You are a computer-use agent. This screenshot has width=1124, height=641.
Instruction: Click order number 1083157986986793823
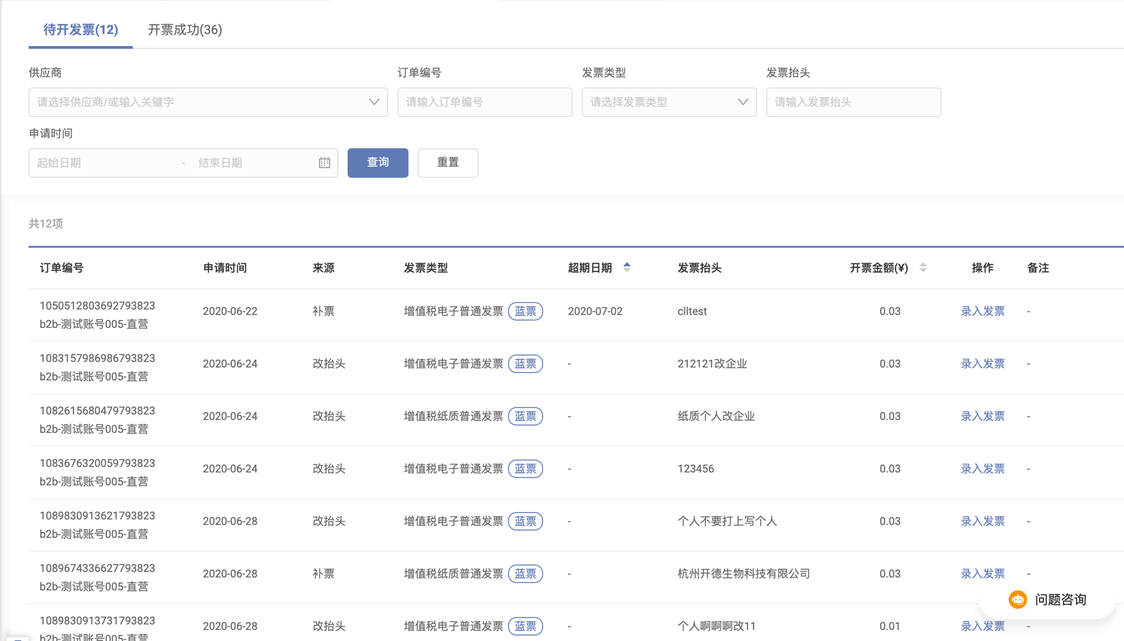pyautogui.click(x=97, y=358)
